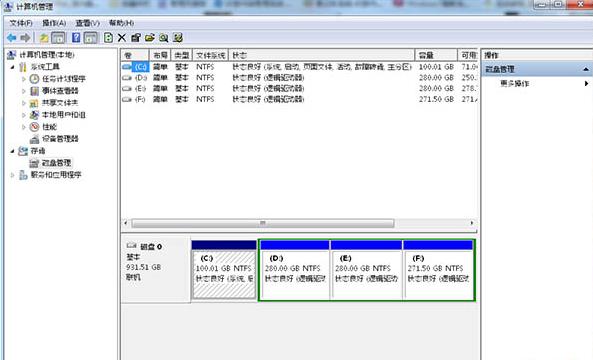Sort by the 卷 column header

(135, 55)
